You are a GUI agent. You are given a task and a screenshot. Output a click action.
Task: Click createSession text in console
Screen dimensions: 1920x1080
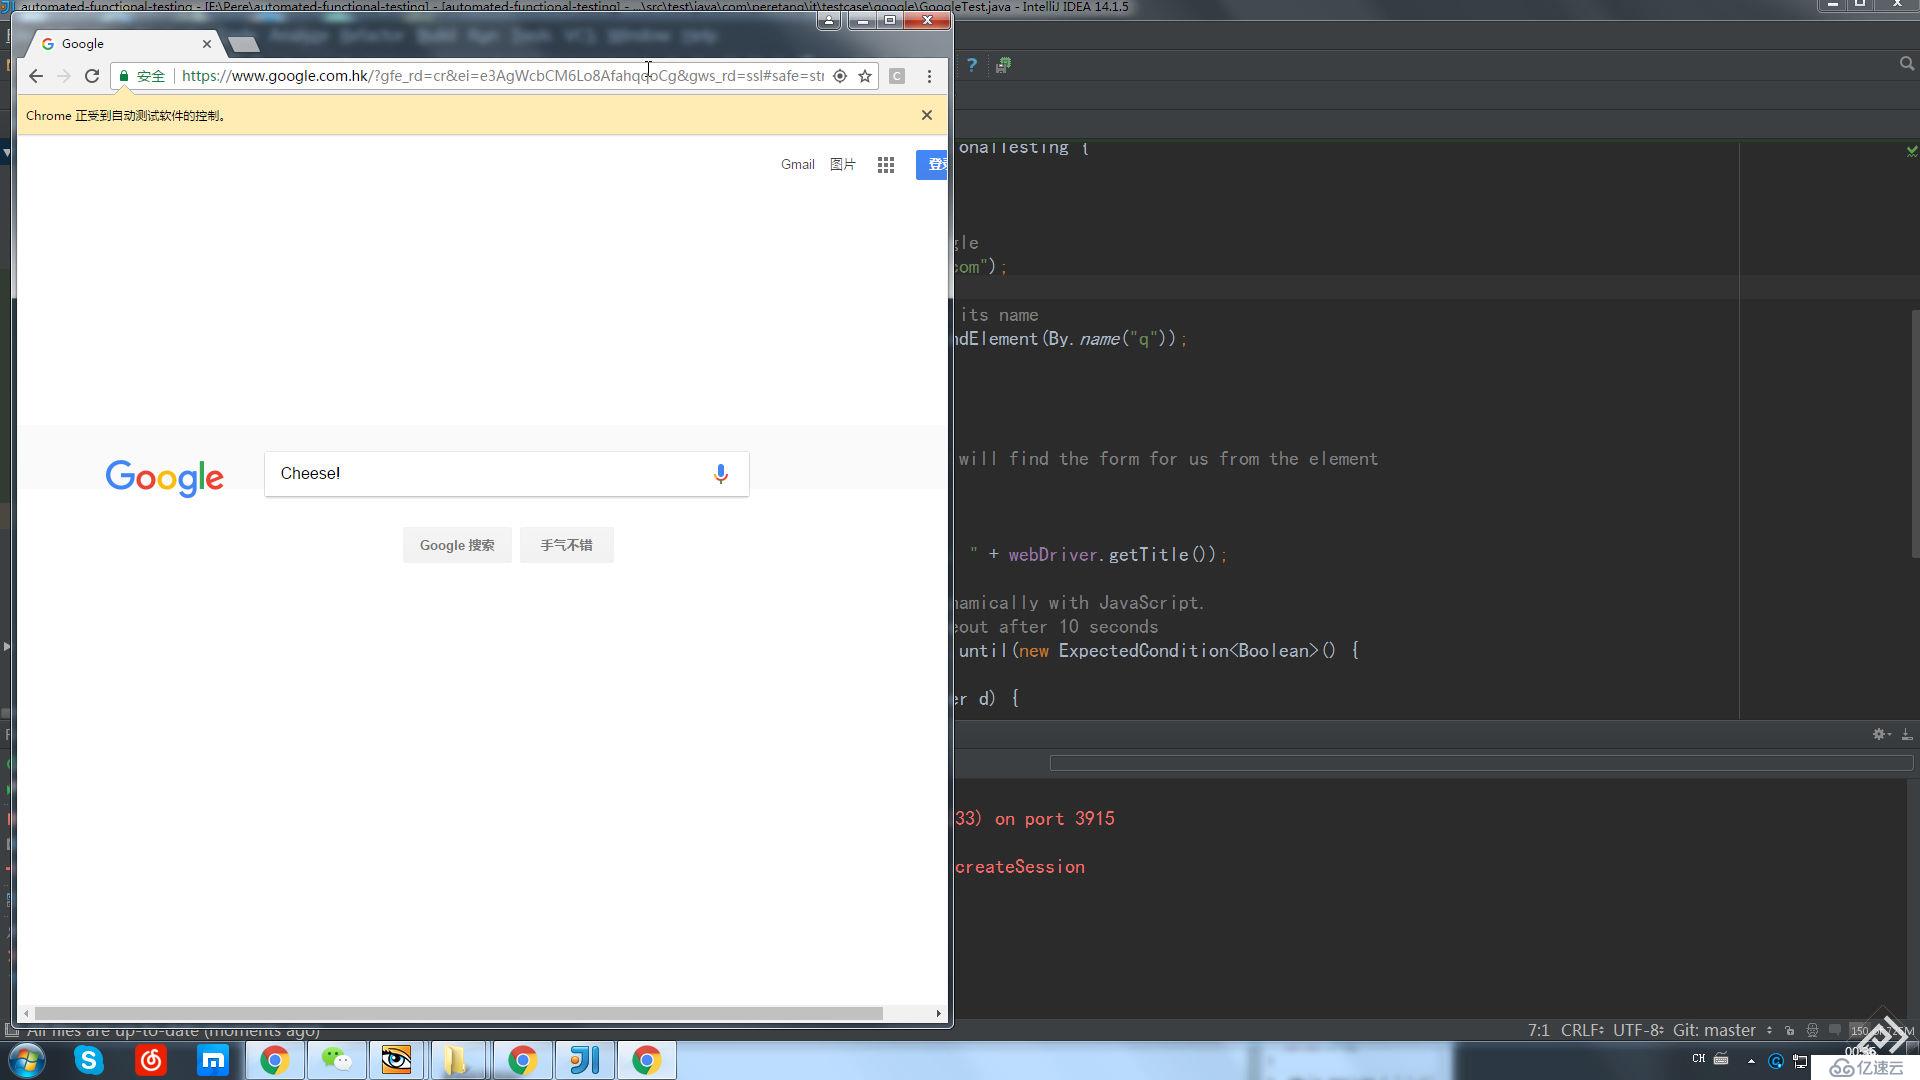1019,867
